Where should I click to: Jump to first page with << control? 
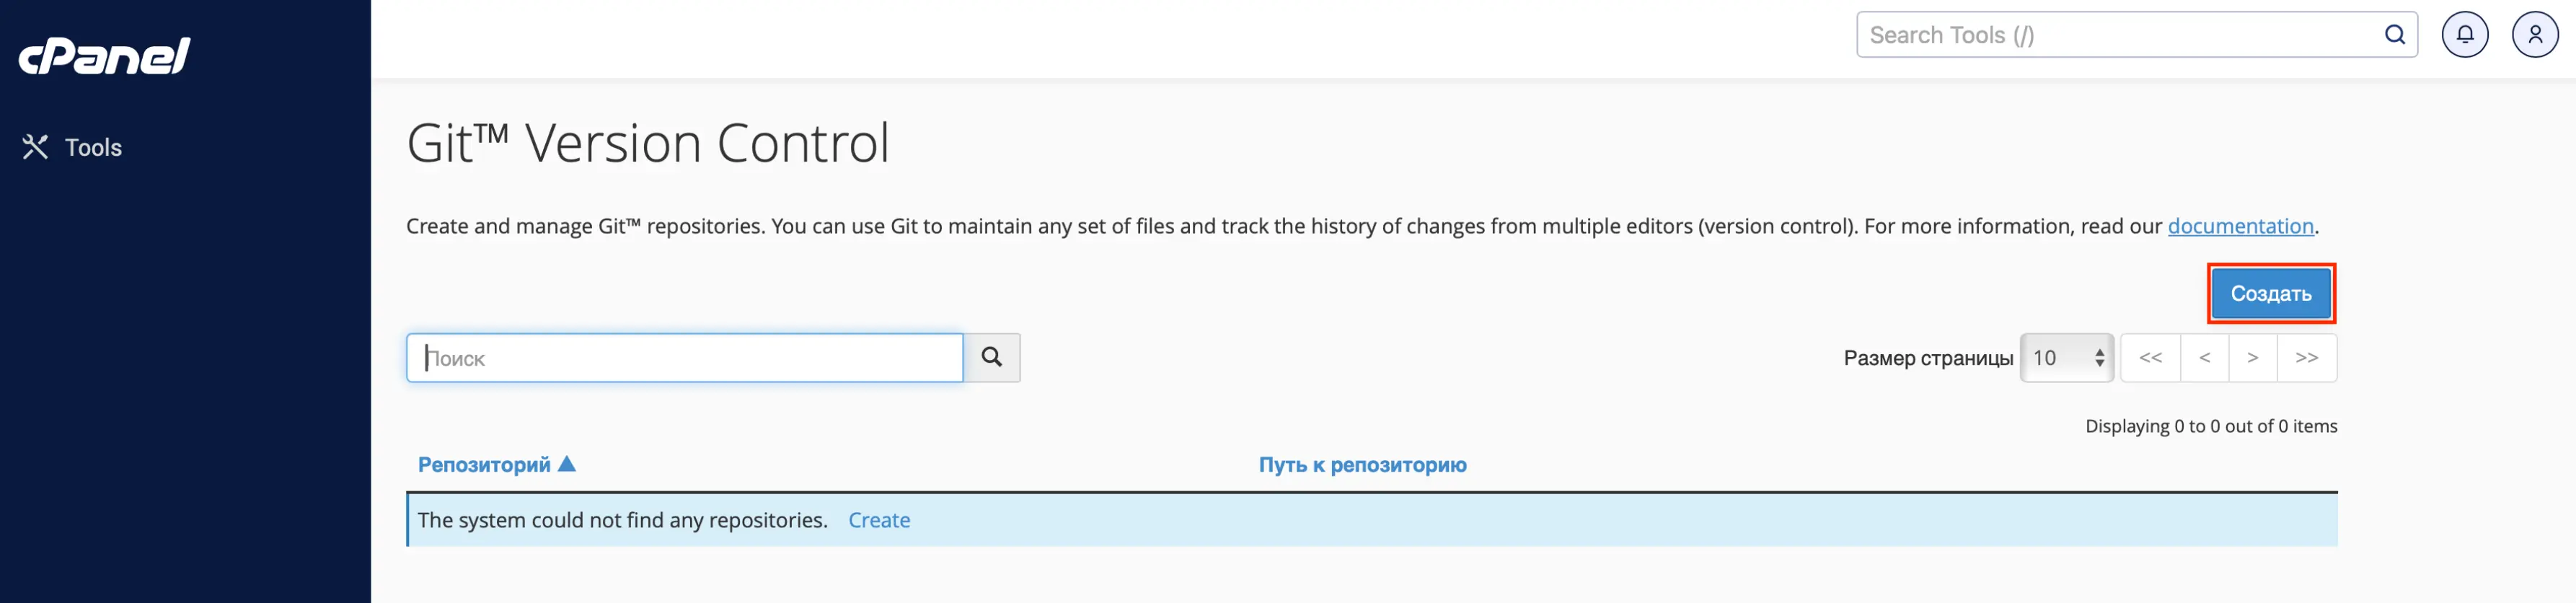(x=2151, y=357)
